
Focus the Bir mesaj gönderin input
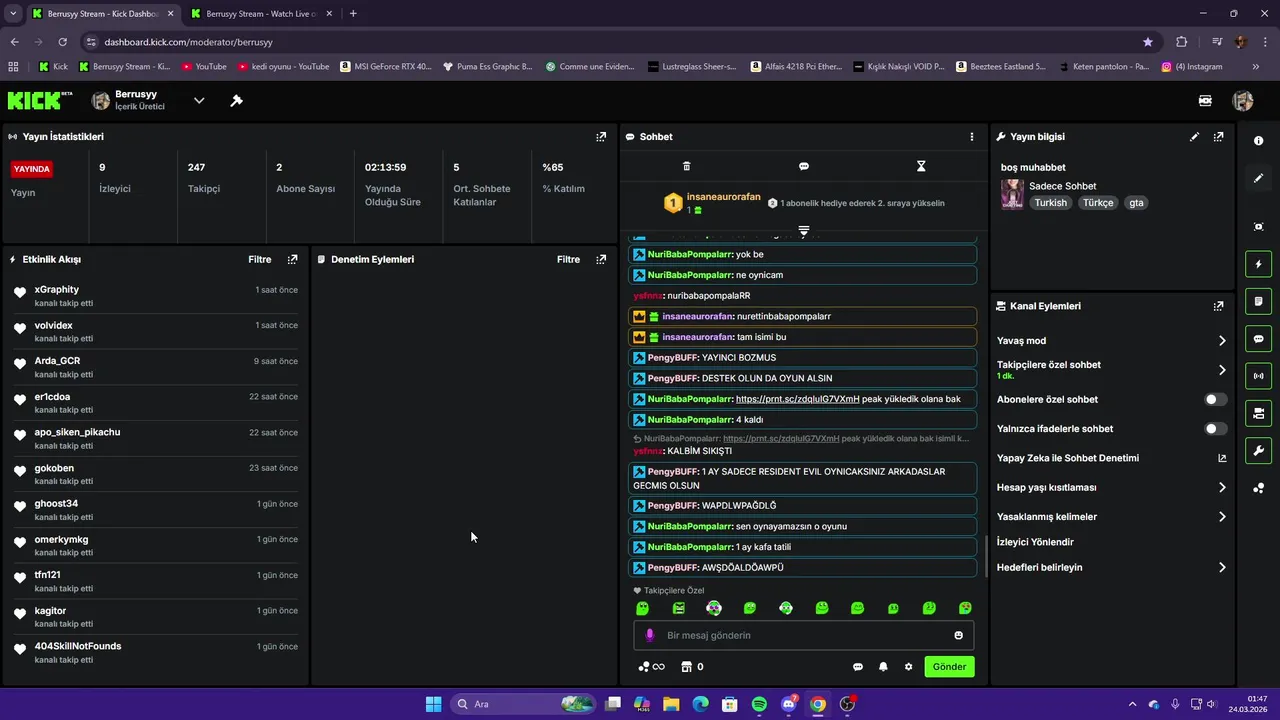[803, 635]
